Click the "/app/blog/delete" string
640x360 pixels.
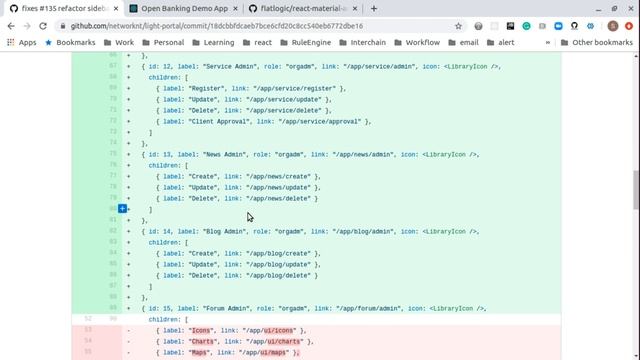(278, 276)
